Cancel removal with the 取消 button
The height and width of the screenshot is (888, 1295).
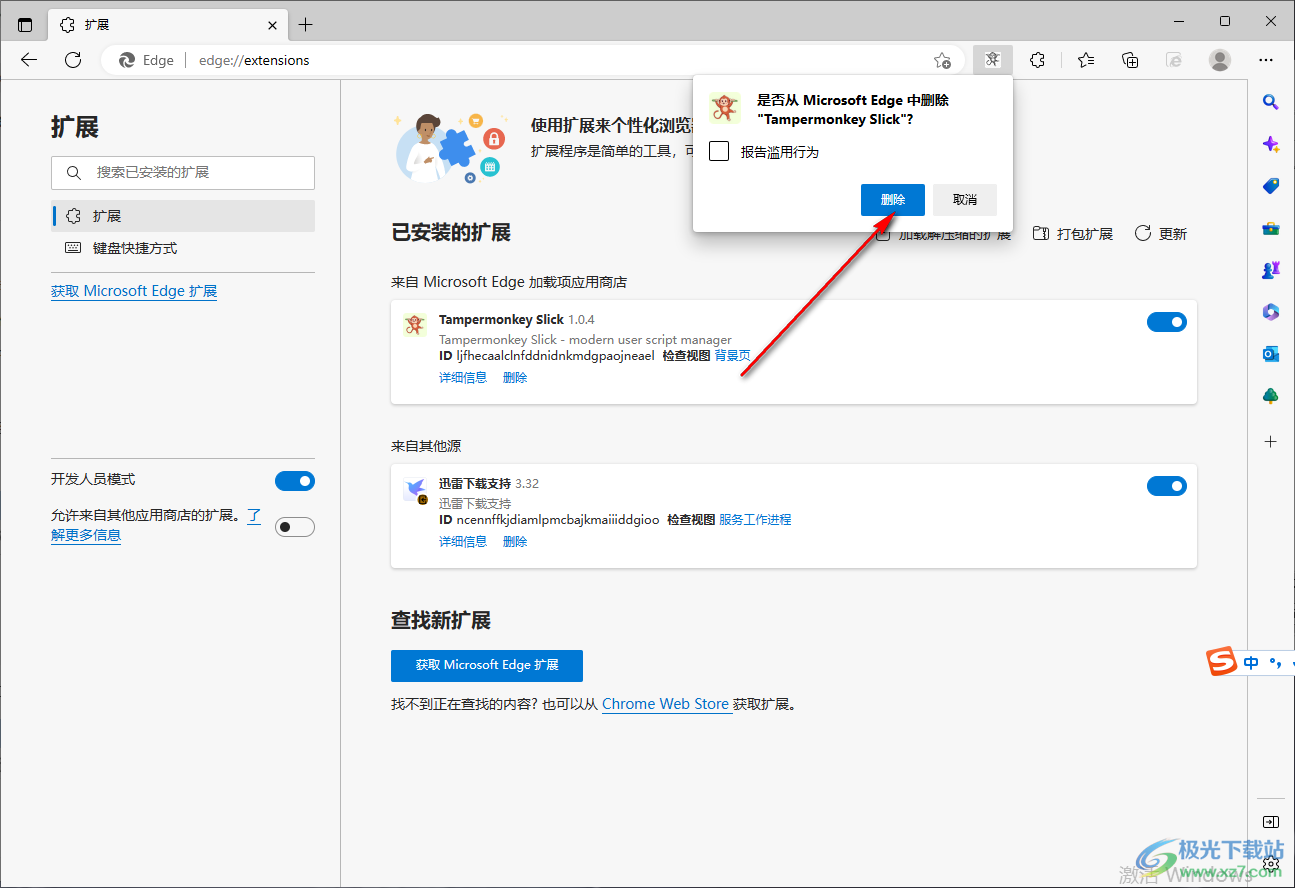click(965, 200)
